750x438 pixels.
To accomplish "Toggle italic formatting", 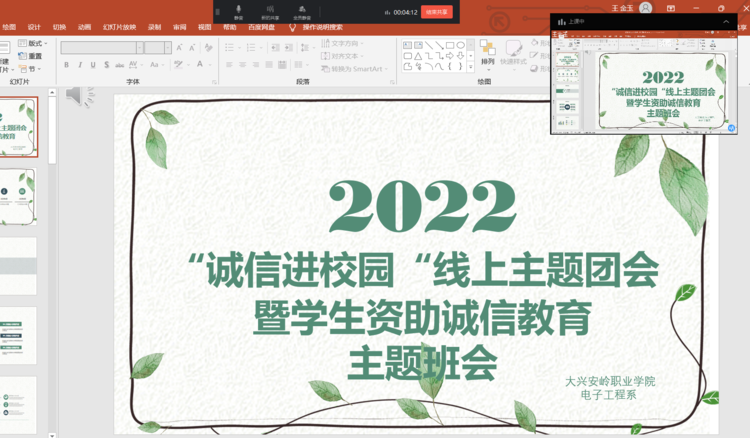I will [80, 65].
